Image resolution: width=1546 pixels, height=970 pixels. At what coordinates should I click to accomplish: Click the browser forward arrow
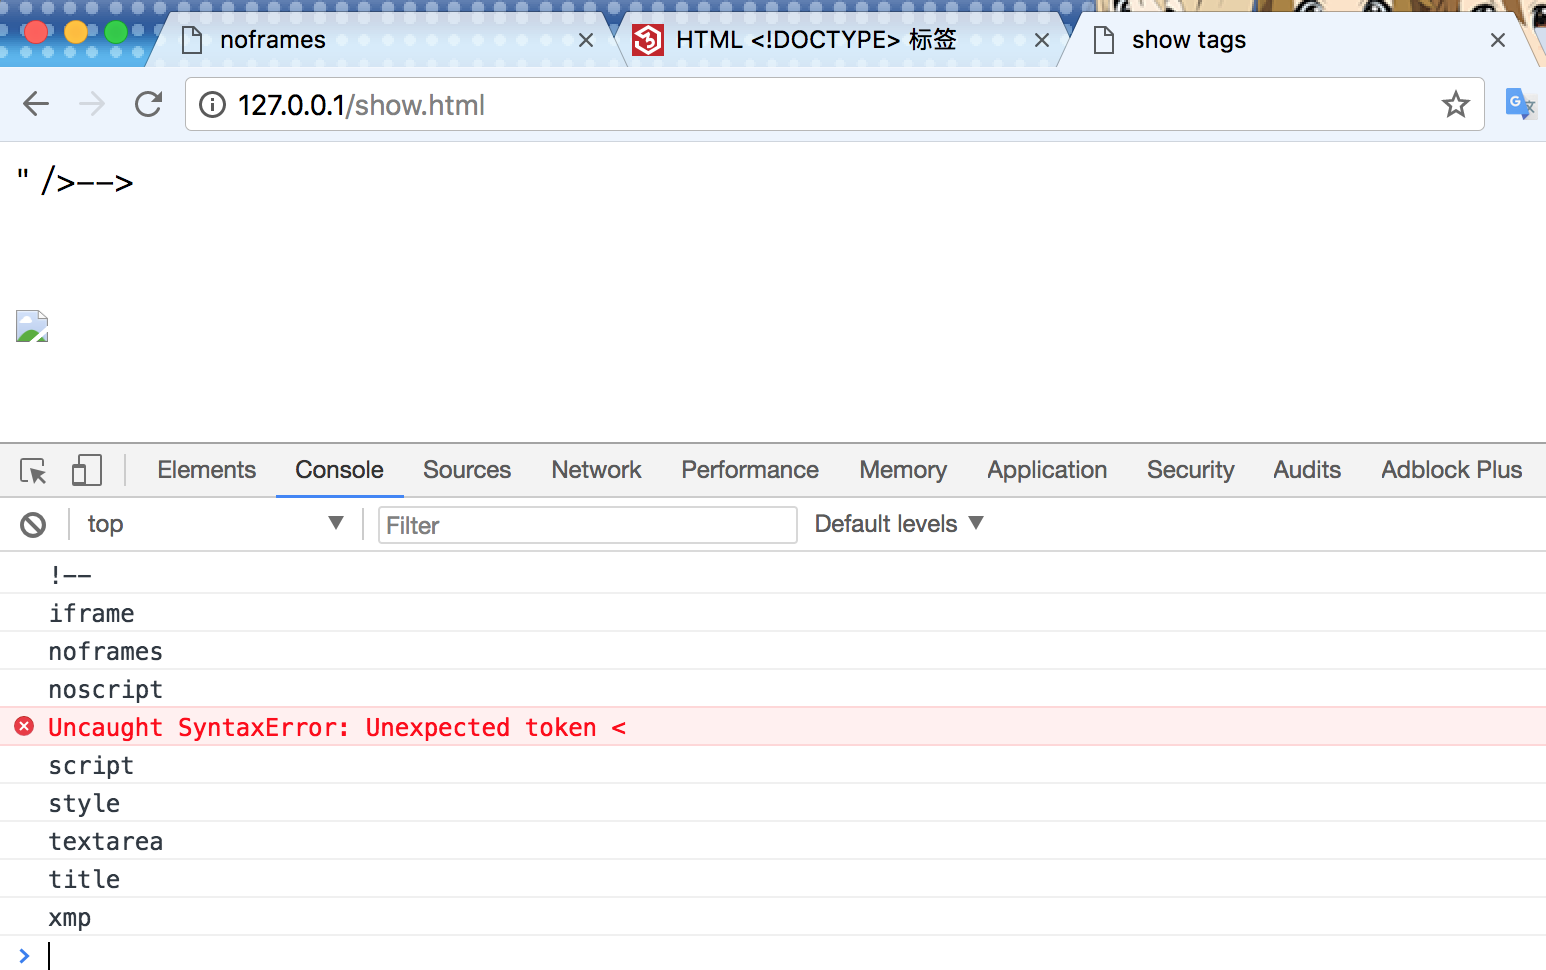click(x=92, y=104)
